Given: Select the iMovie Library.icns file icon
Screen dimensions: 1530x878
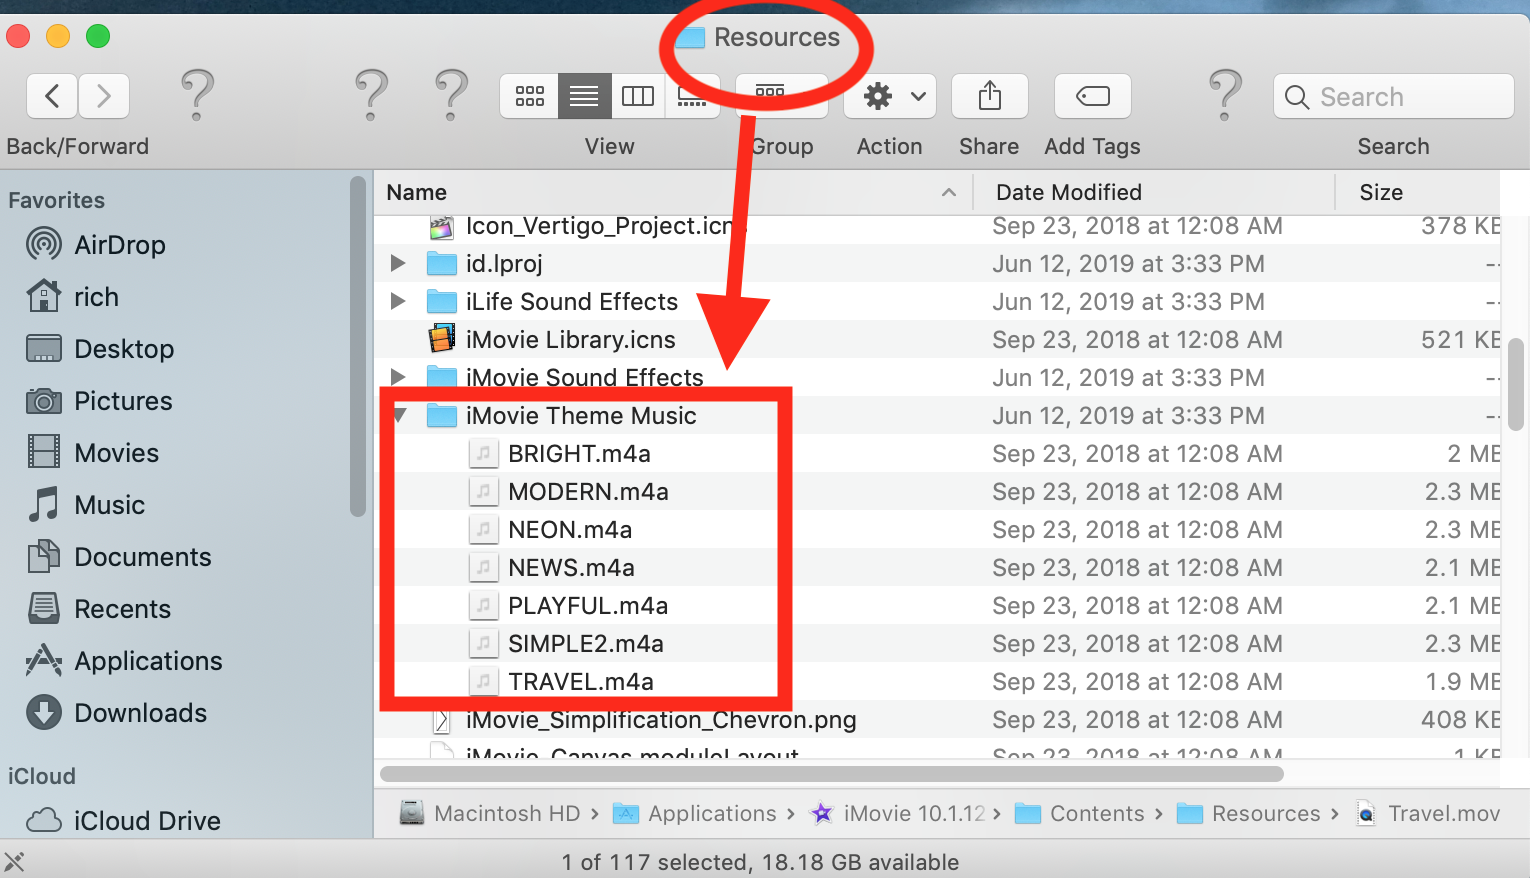Looking at the screenshot, I should pyautogui.click(x=442, y=340).
